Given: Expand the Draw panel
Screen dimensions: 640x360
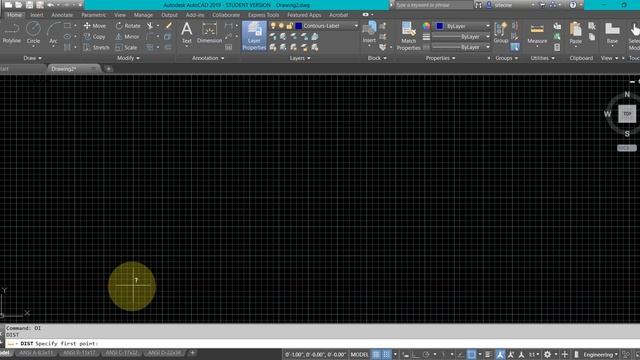Looking at the screenshot, I should [32, 58].
